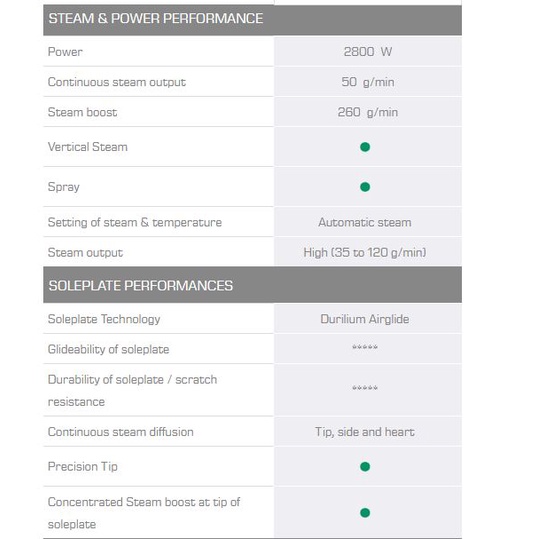Click the Durilium Airglide value

point(365,319)
